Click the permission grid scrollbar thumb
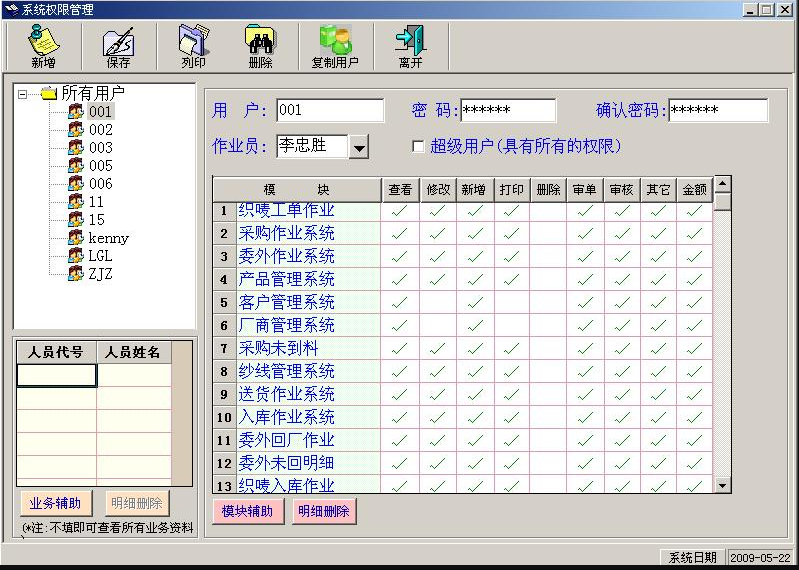Image resolution: width=799 pixels, height=570 pixels. pyautogui.click(x=723, y=202)
